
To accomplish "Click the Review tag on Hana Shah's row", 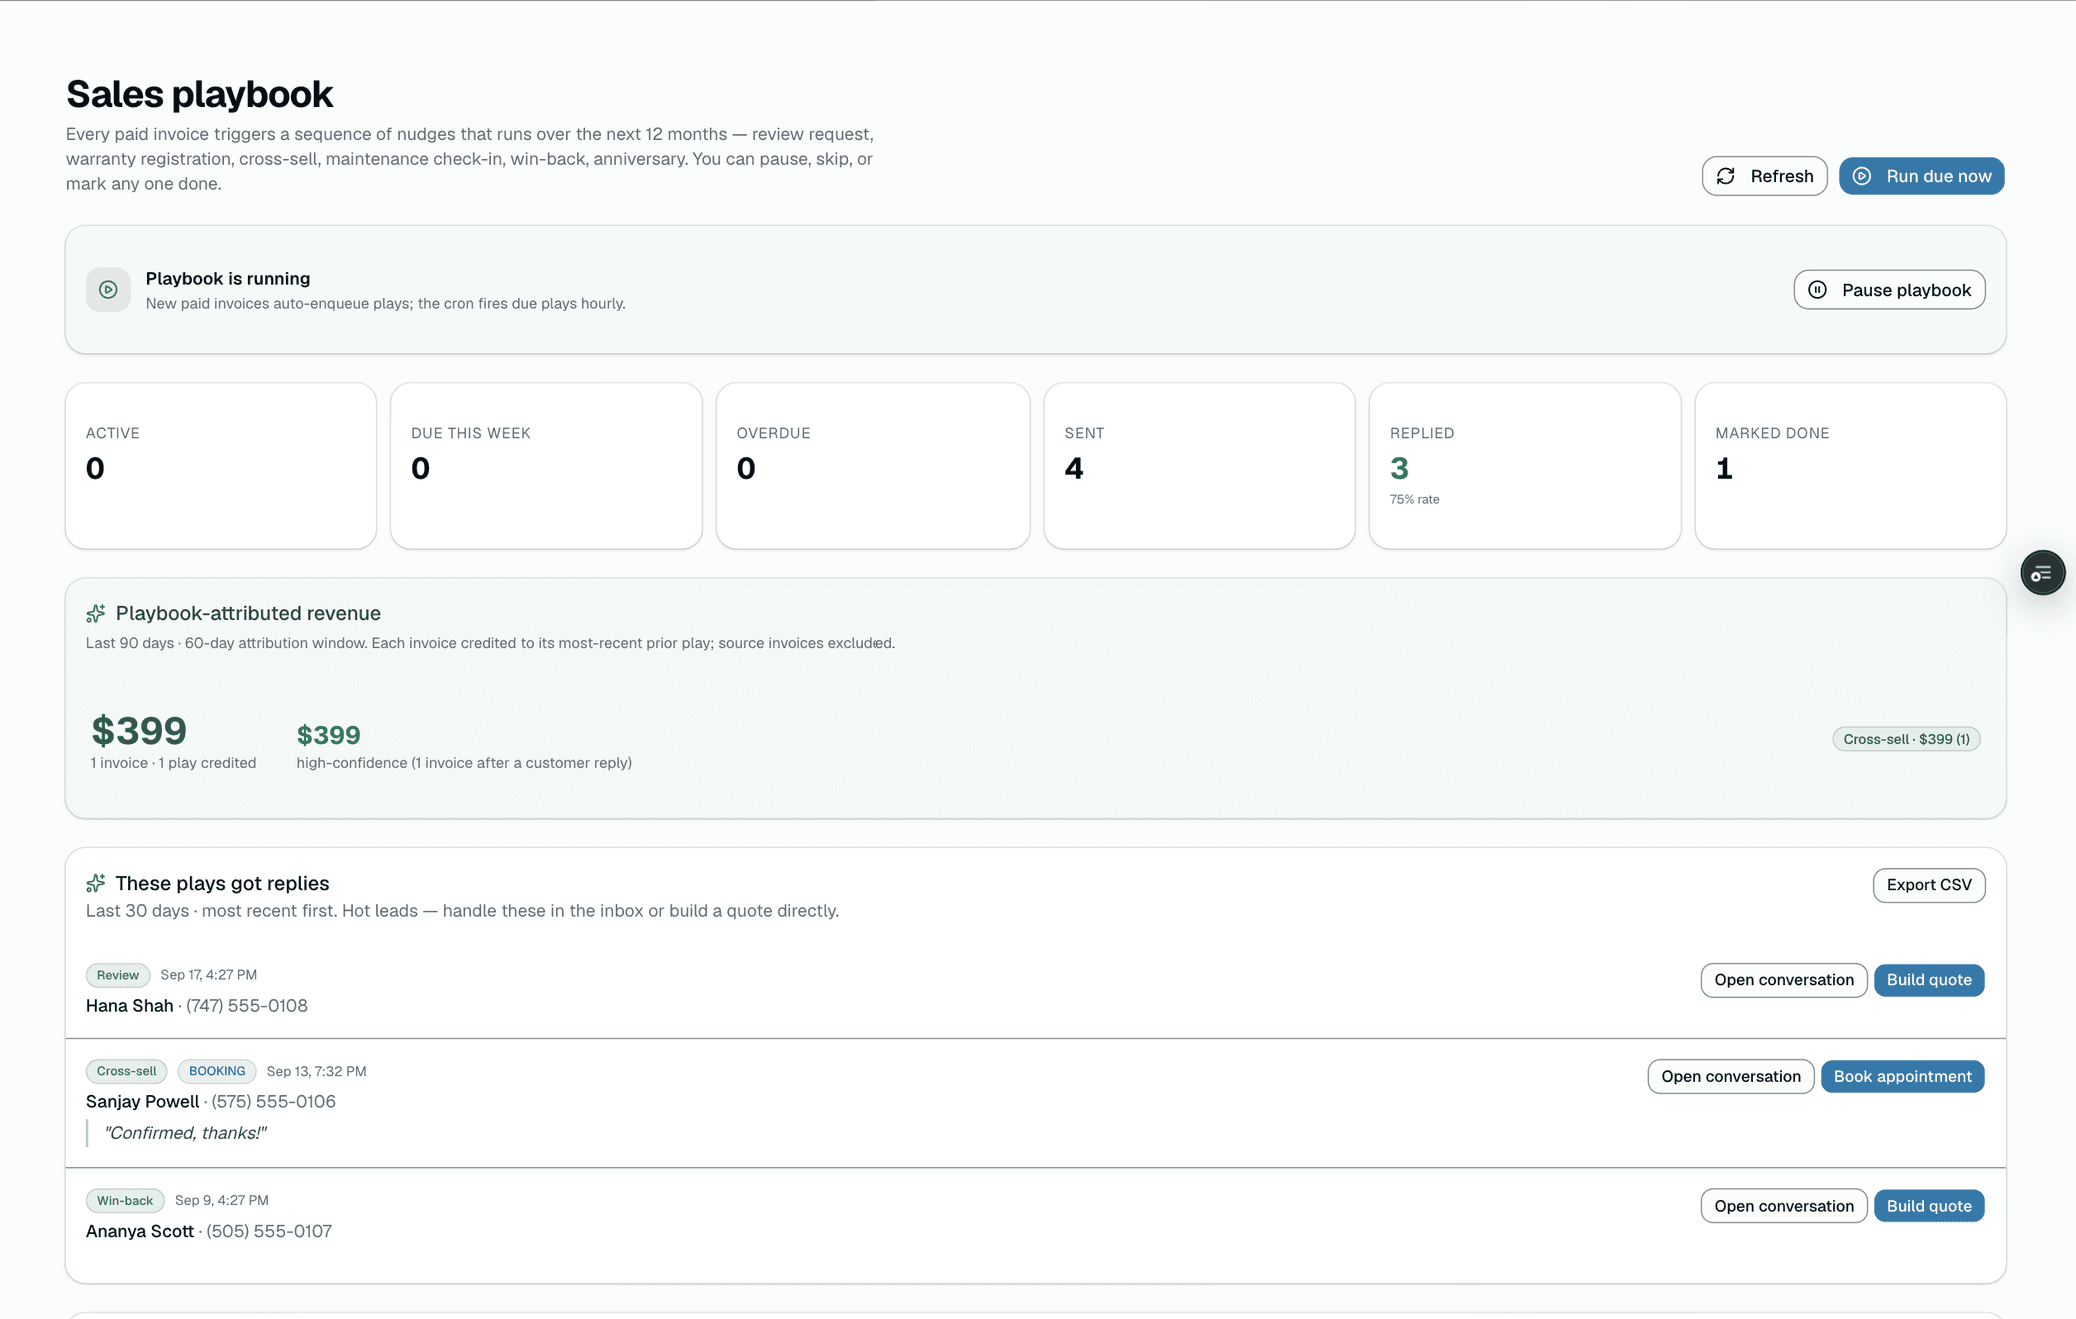I will (118, 975).
